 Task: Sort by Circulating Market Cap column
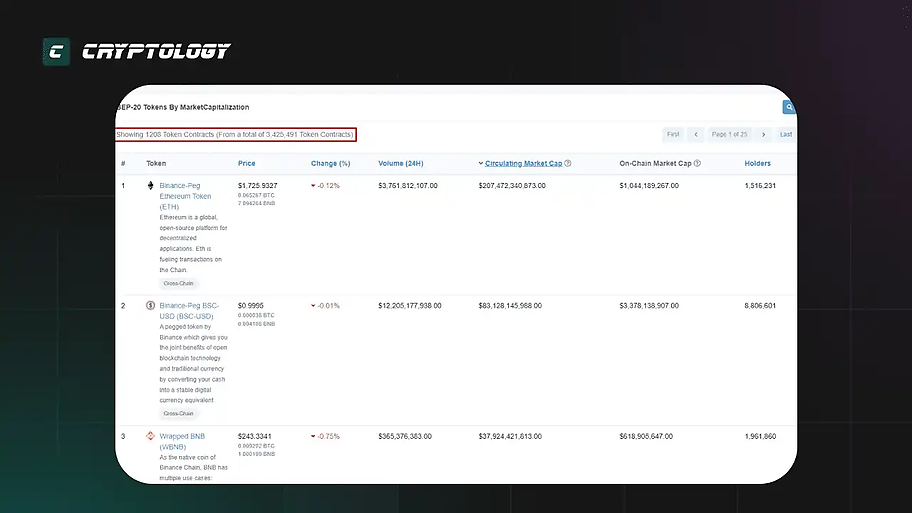(523, 163)
